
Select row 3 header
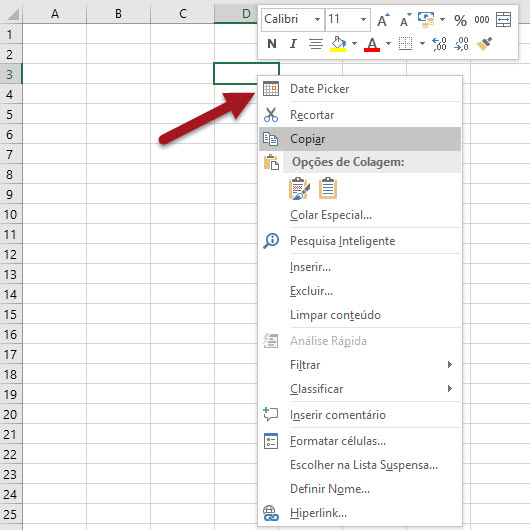(11, 74)
